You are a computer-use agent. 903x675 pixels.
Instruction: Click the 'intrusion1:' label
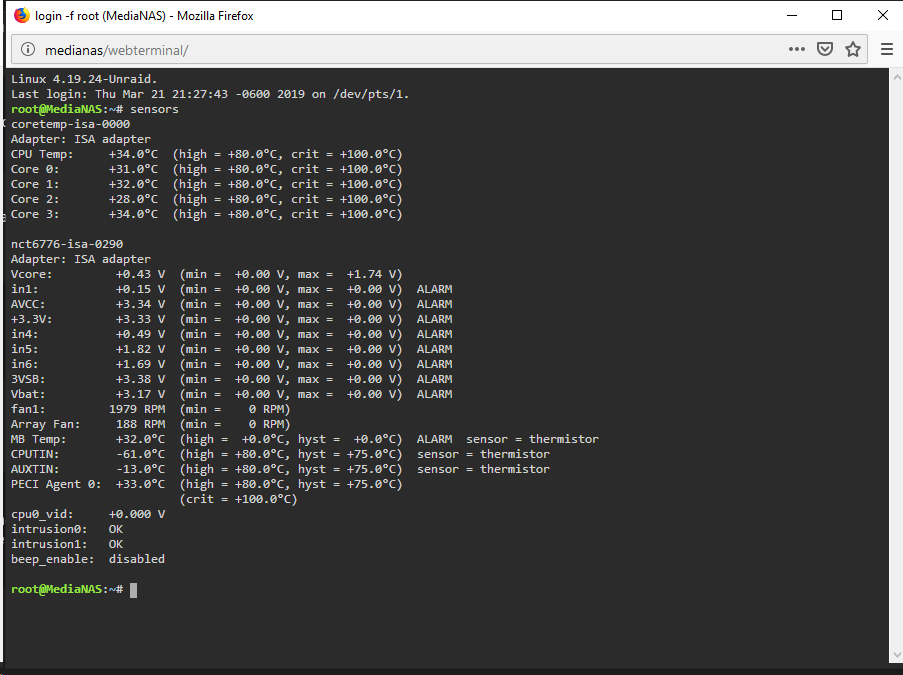tap(49, 544)
